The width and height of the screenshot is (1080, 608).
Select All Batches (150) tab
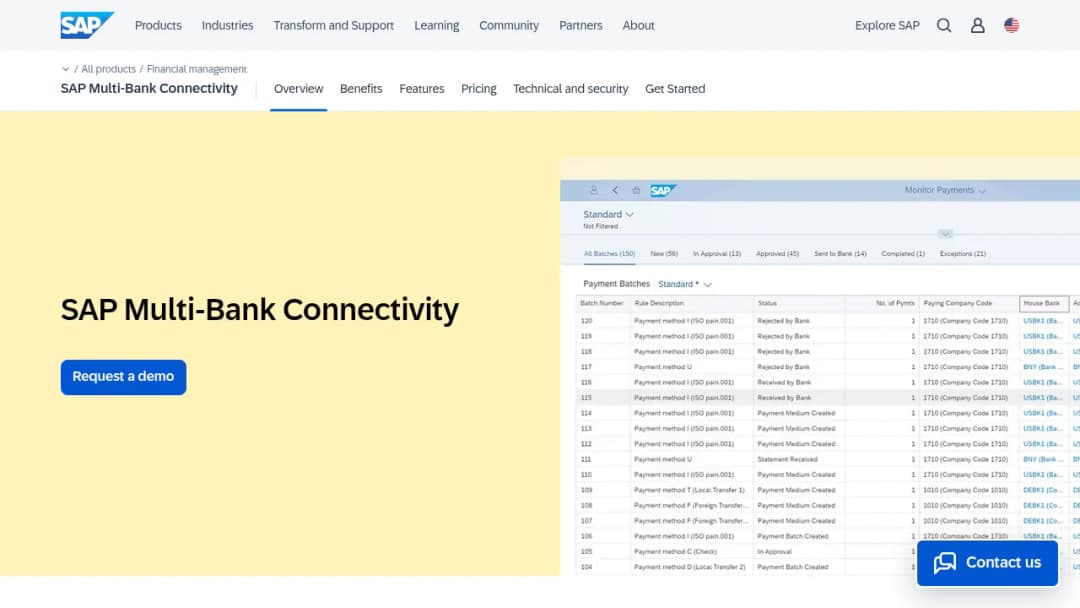tap(610, 253)
